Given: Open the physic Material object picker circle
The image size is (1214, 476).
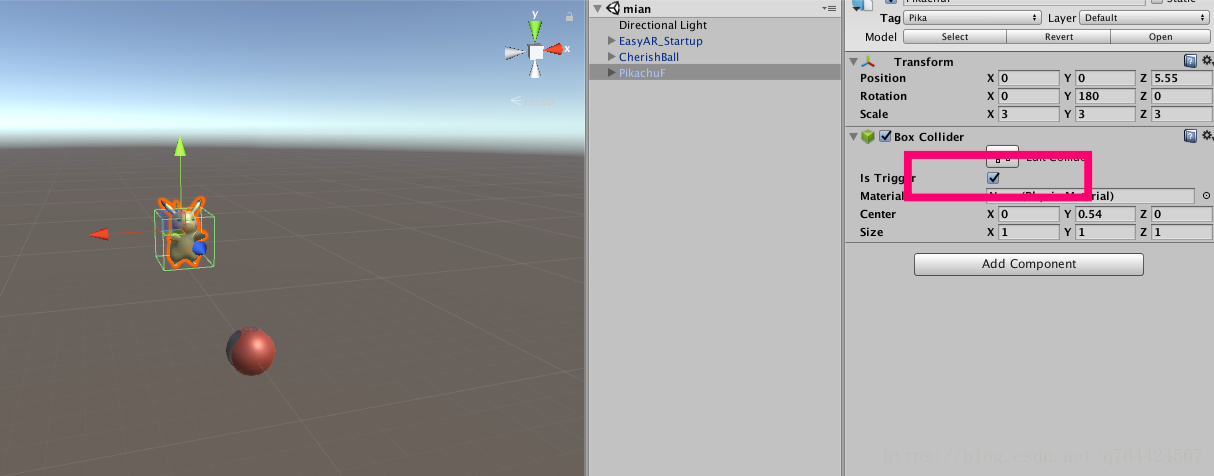Looking at the screenshot, I should [1206, 196].
